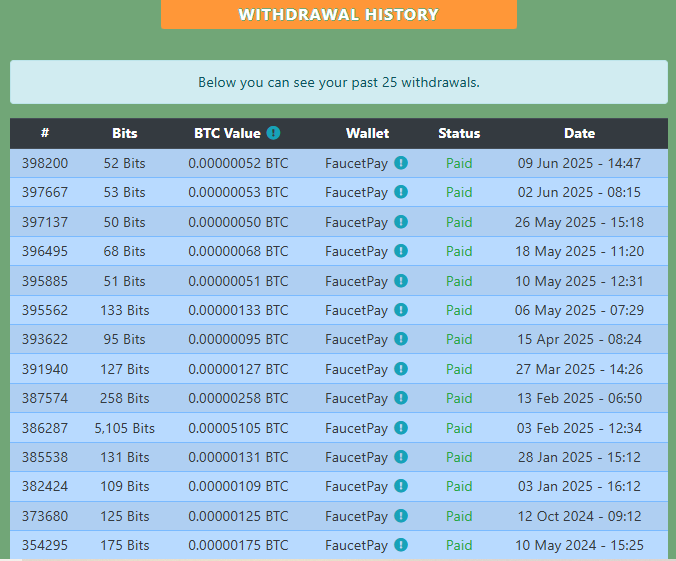676x561 pixels.
Task: Click the Paid status in row 398200
Action: [x=459, y=163]
